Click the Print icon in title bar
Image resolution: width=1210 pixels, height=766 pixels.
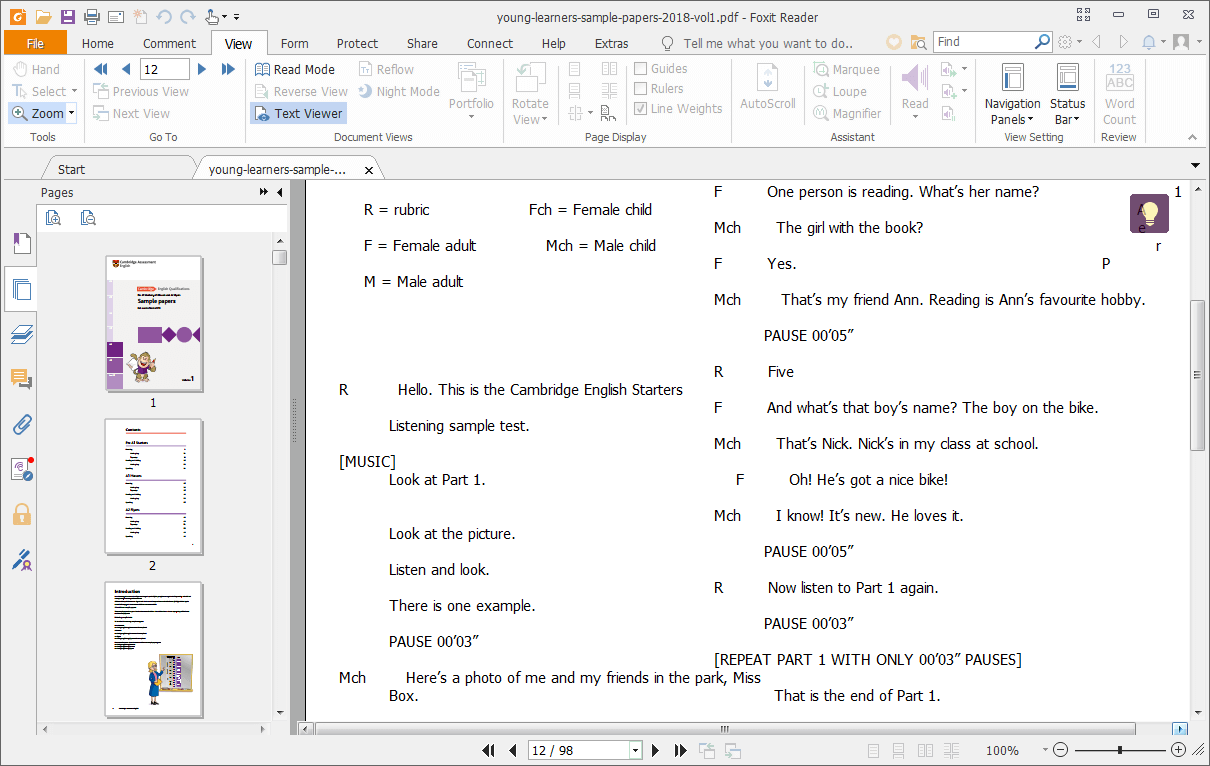click(92, 16)
